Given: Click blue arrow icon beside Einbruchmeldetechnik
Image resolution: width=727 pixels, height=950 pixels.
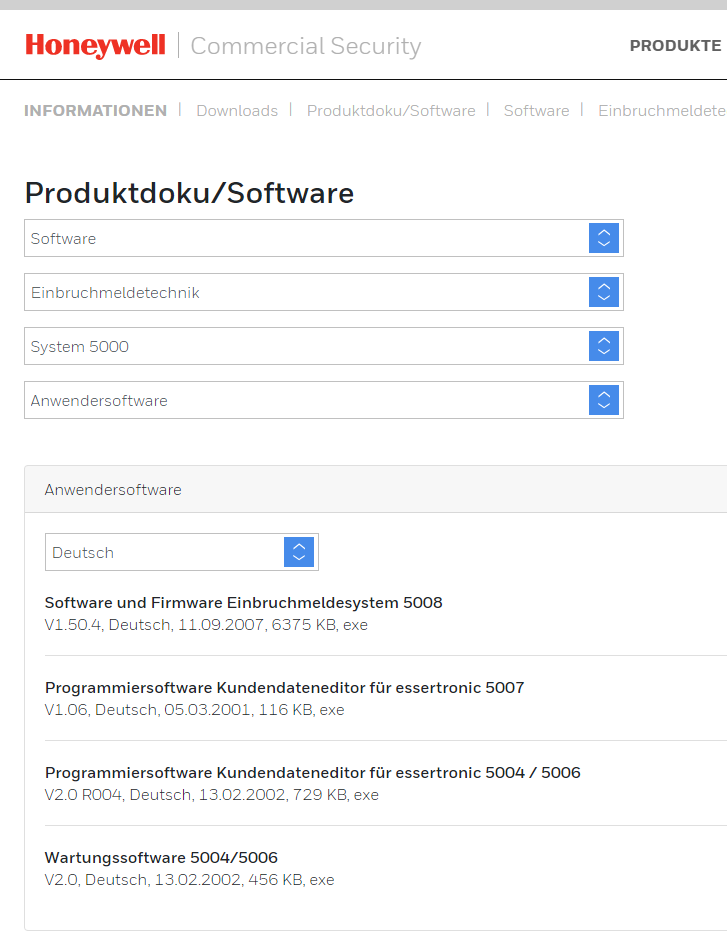Looking at the screenshot, I should click(604, 292).
